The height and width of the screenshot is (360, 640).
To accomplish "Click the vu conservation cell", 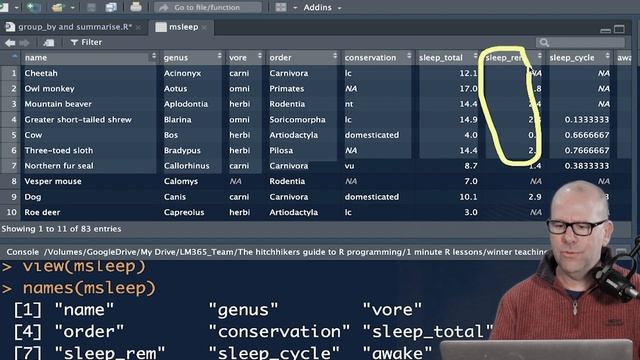I will tap(349, 166).
